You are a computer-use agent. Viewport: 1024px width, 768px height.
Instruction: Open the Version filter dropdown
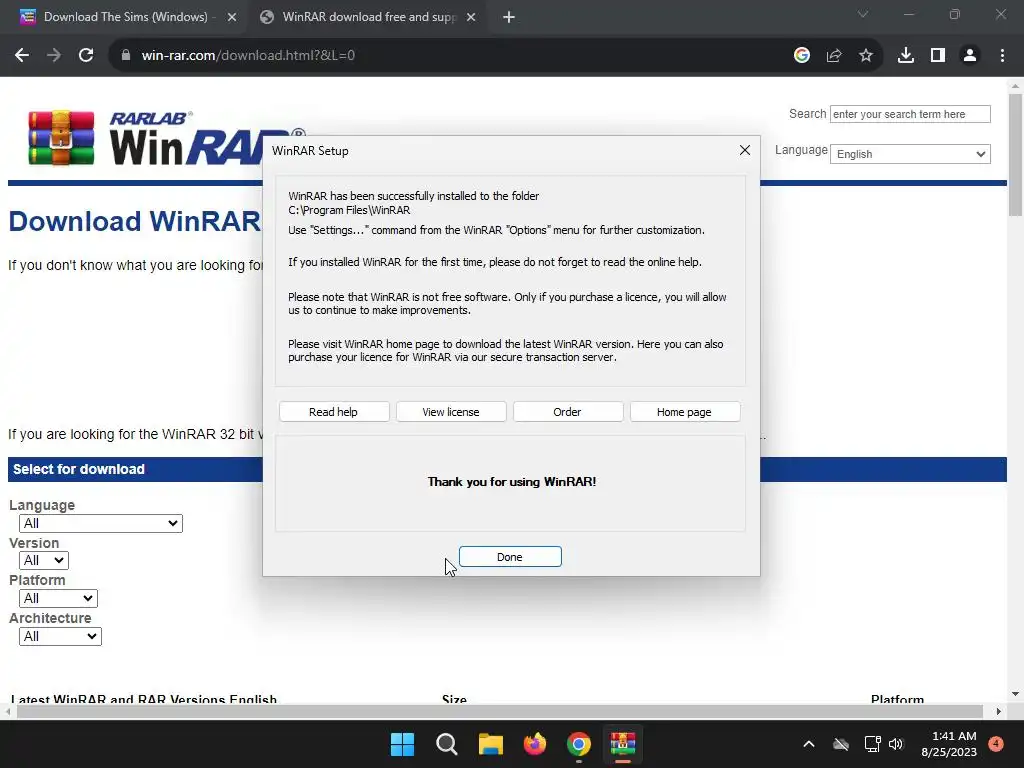pyautogui.click(x=44, y=560)
